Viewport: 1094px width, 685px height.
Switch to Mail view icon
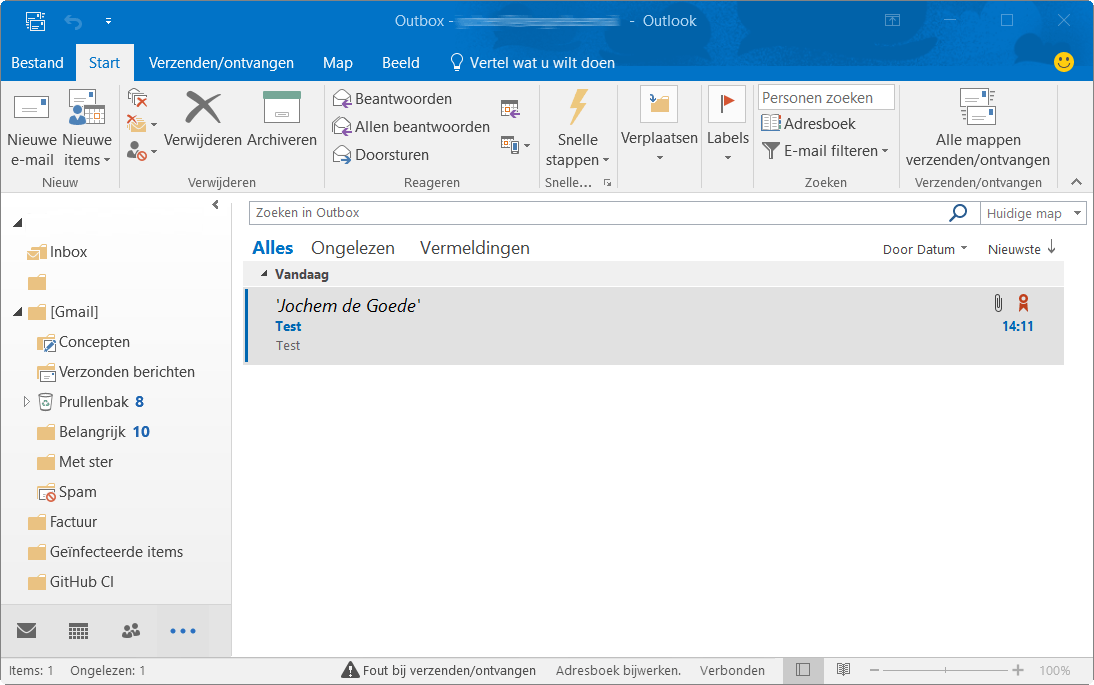tap(27, 631)
